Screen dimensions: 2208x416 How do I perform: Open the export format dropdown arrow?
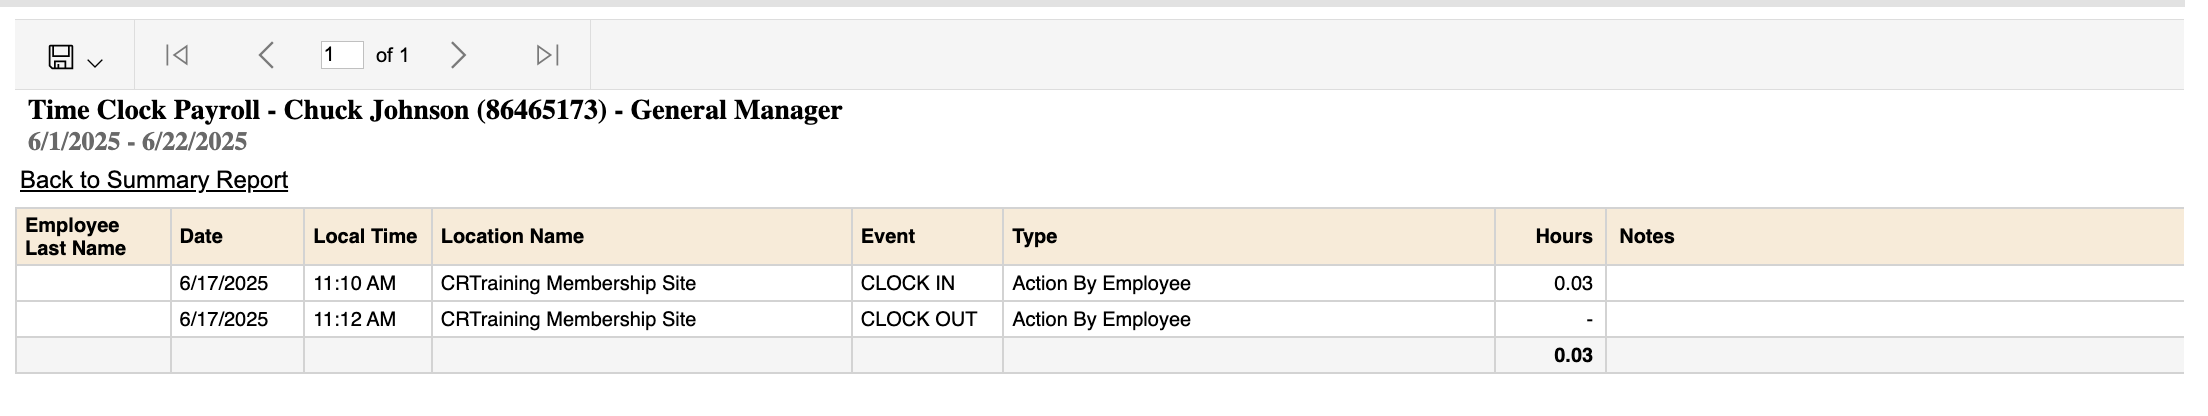click(95, 63)
